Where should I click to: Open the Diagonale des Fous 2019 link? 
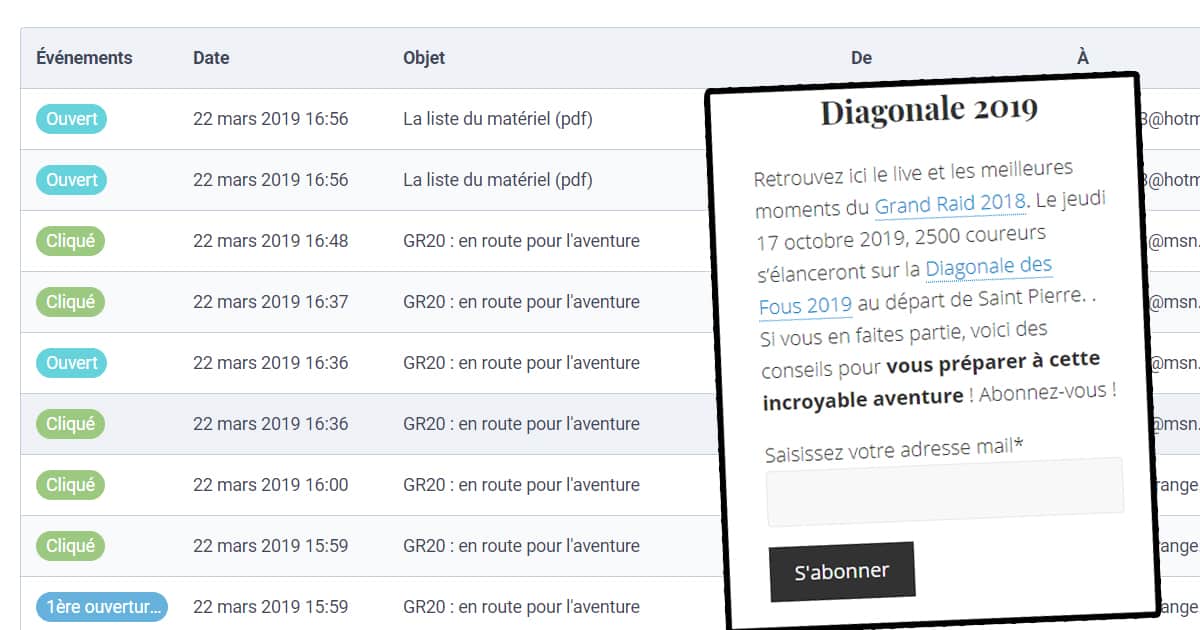905,286
